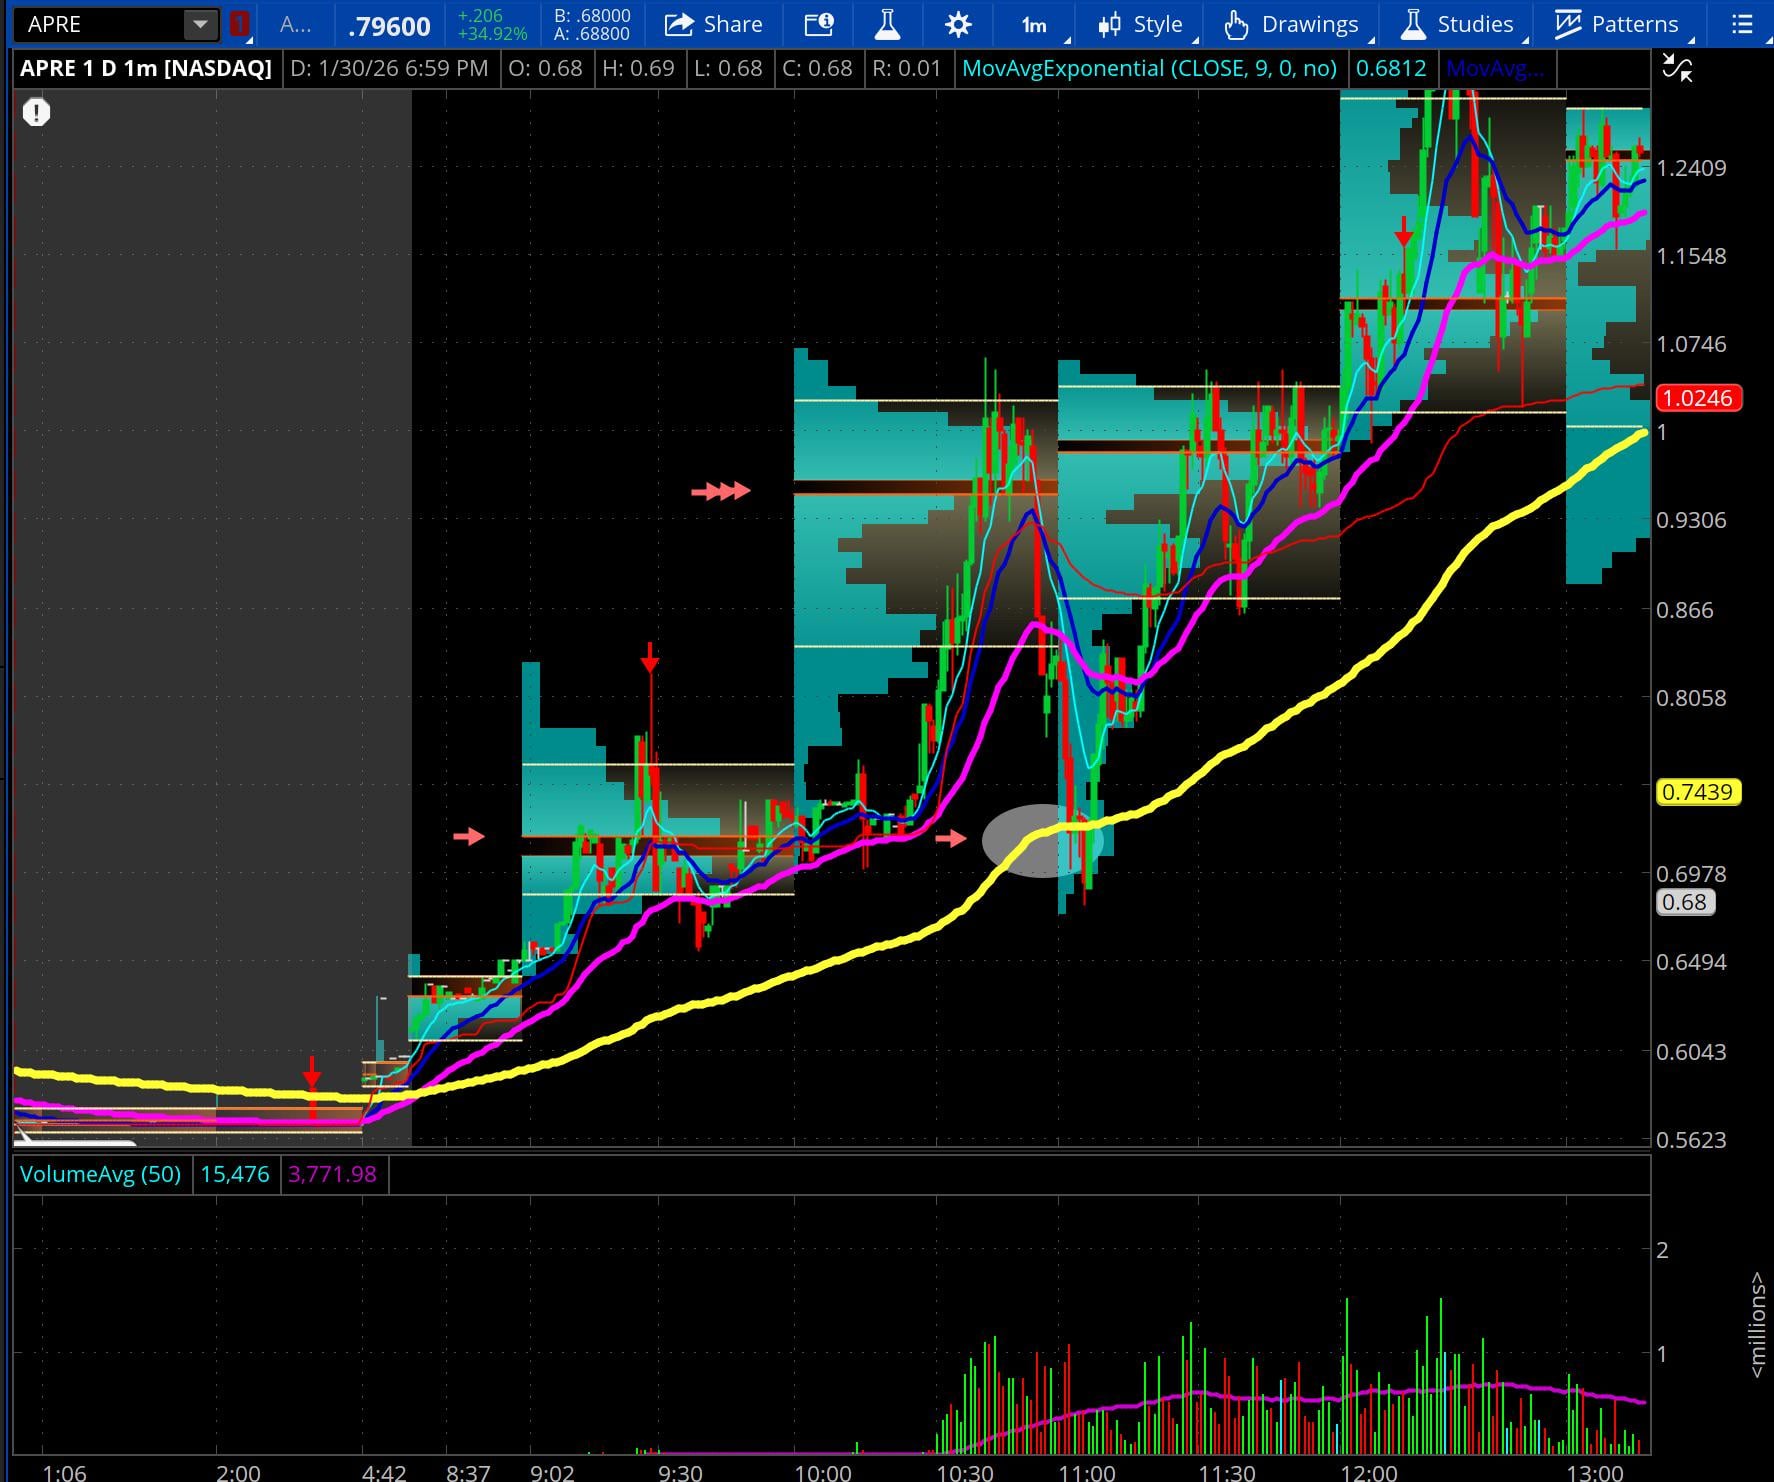1774x1482 pixels.
Task: Click the list menu icon at top right
Action: point(1742,25)
